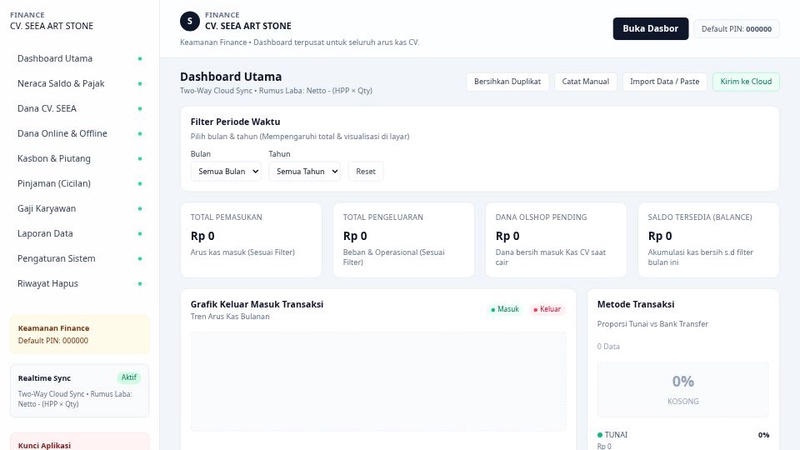View Laporan Data section
The image size is (800, 450).
click(x=80, y=234)
